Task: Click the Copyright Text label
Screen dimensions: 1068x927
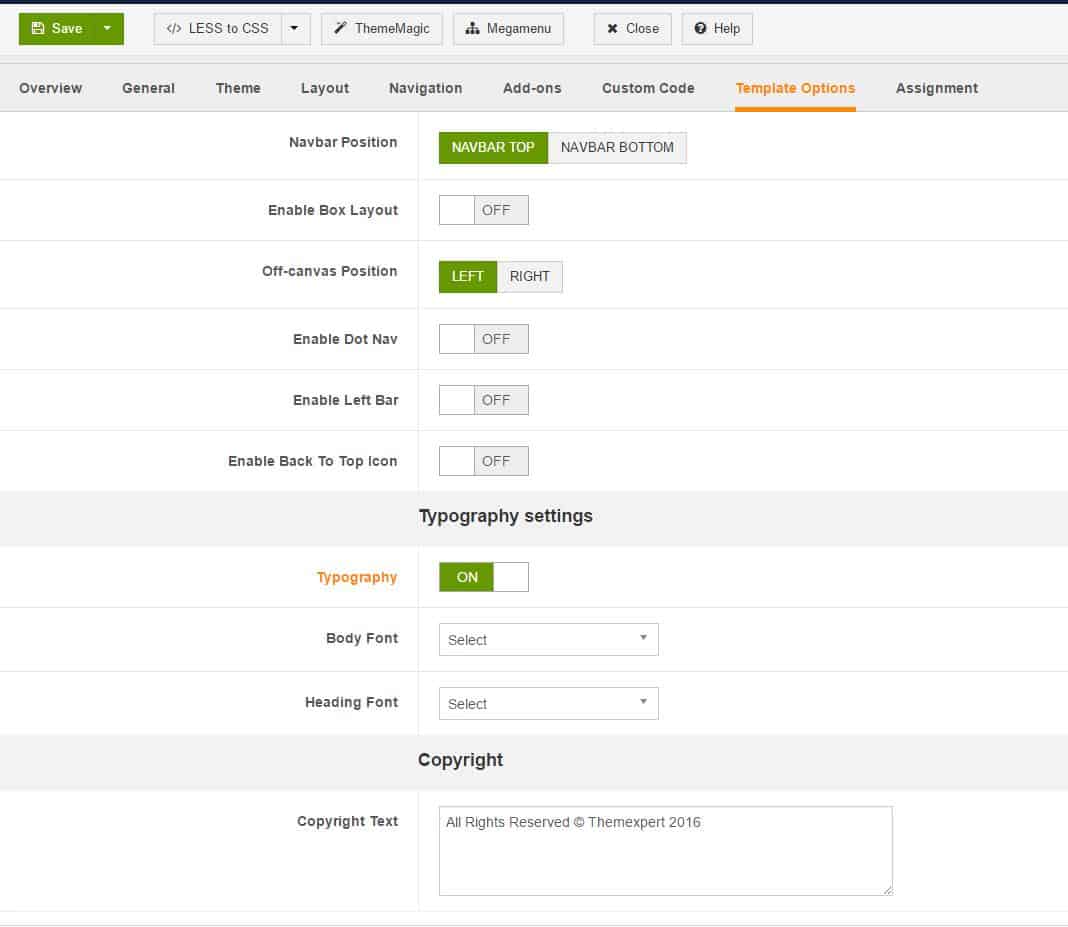Action: click(x=347, y=821)
